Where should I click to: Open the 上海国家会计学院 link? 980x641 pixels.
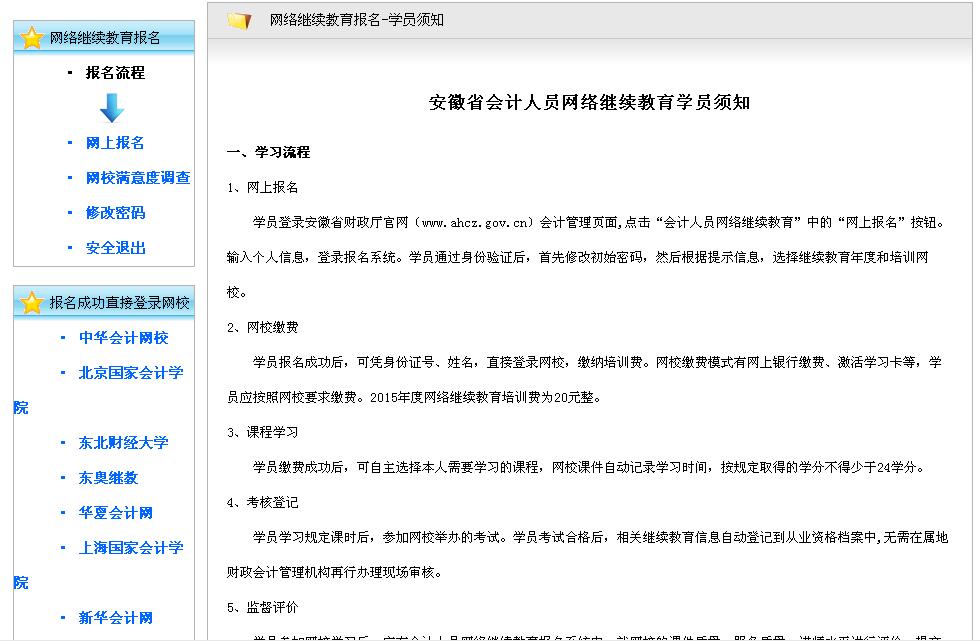click(130, 548)
